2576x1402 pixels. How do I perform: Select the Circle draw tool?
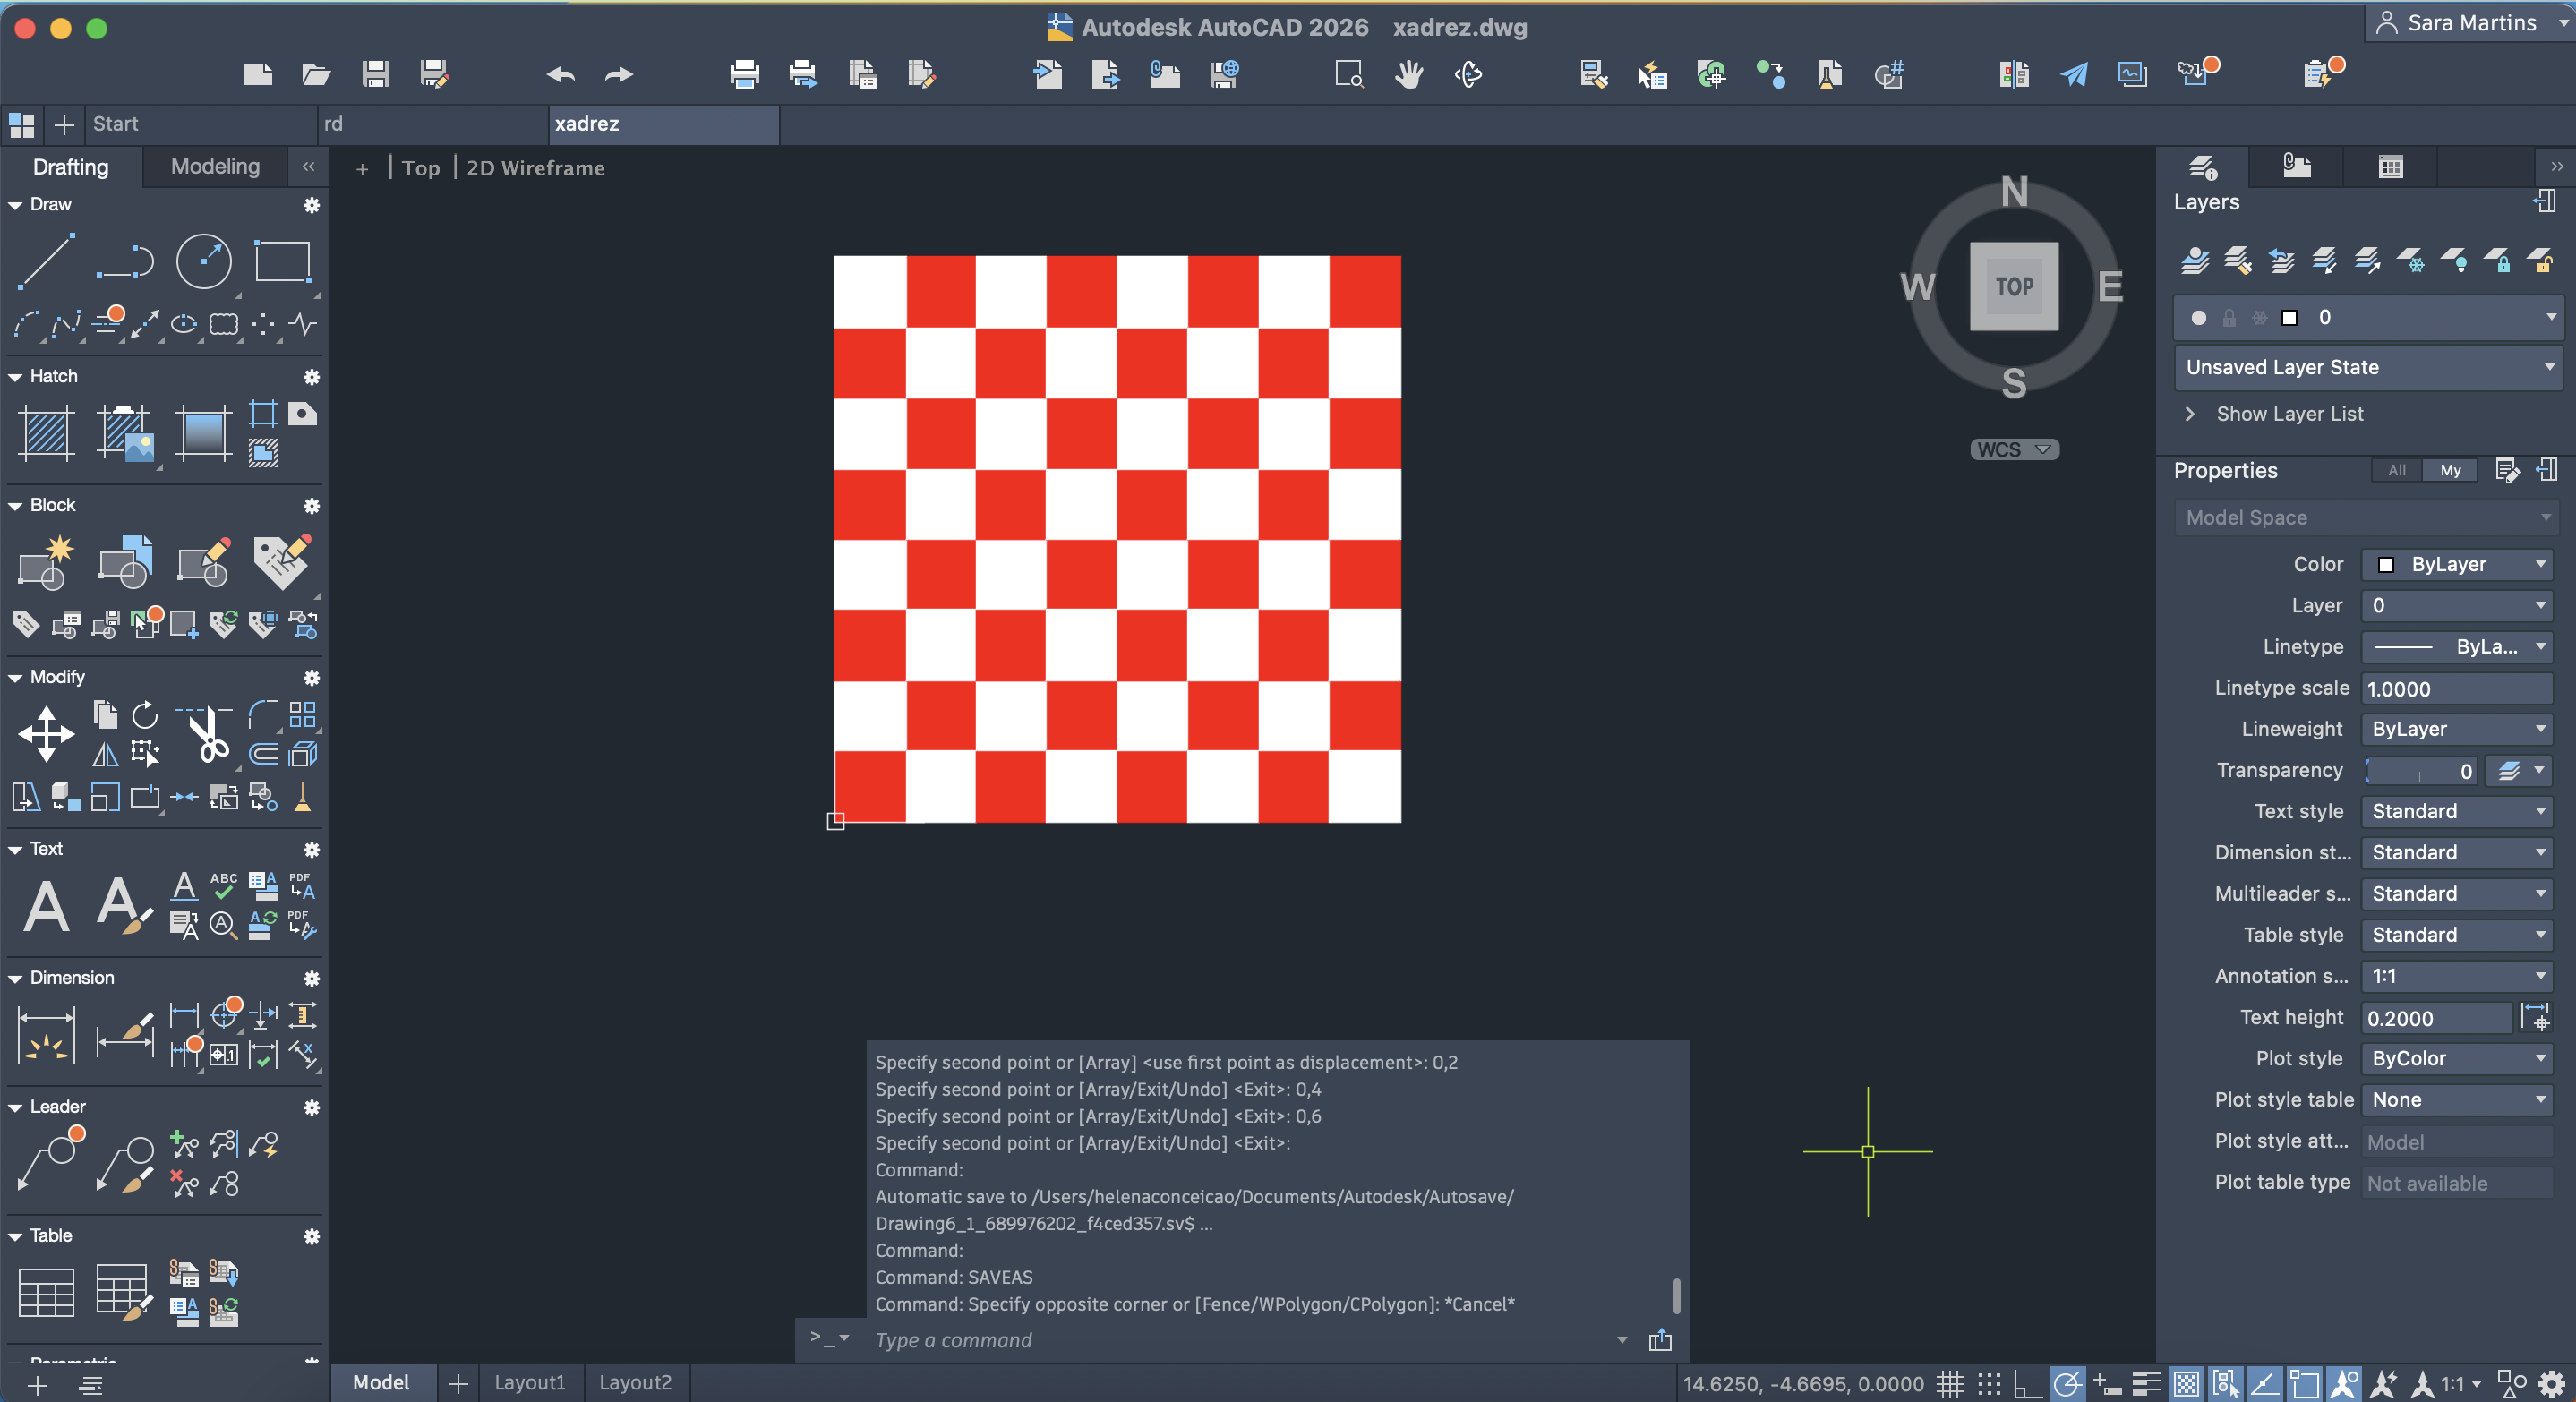click(x=204, y=261)
